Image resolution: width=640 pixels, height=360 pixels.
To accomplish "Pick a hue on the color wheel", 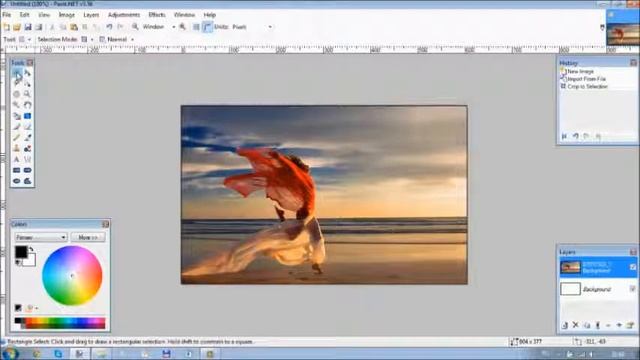I will coord(72,276).
